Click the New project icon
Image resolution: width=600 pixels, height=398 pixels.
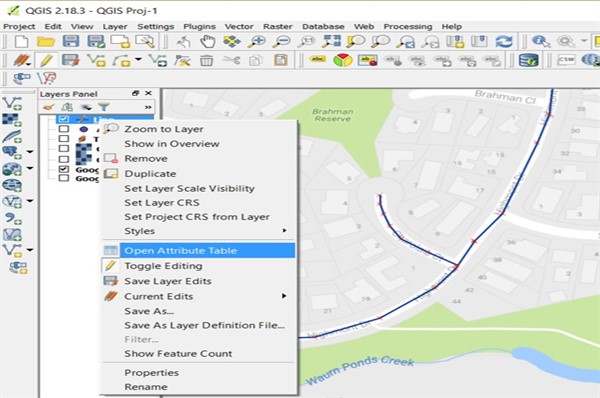pos(21,41)
